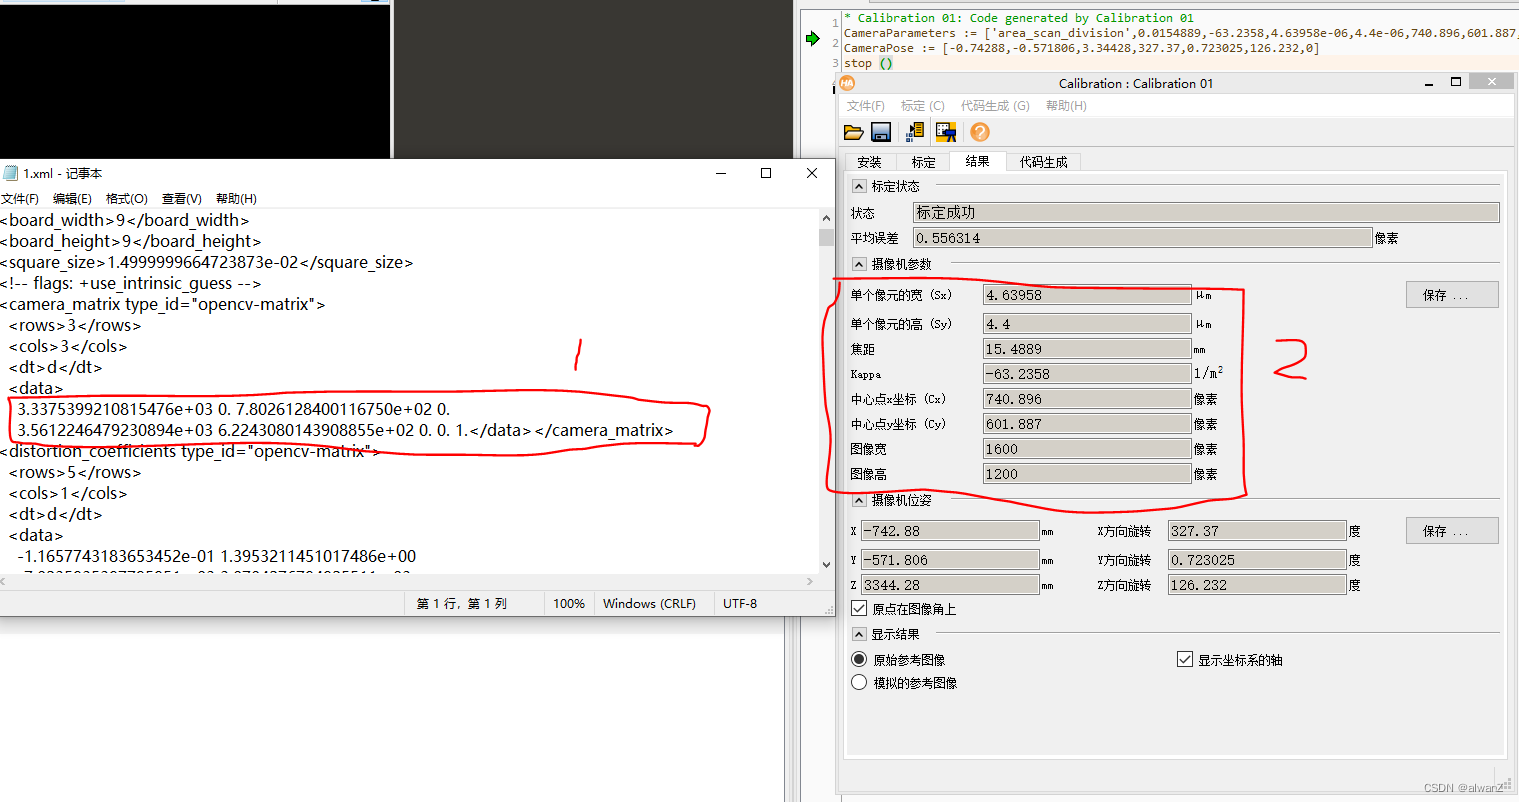Viewport: 1519px width, 802px height.
Task: Switch to the 安装 tab
Action: (x=870, y=161)
